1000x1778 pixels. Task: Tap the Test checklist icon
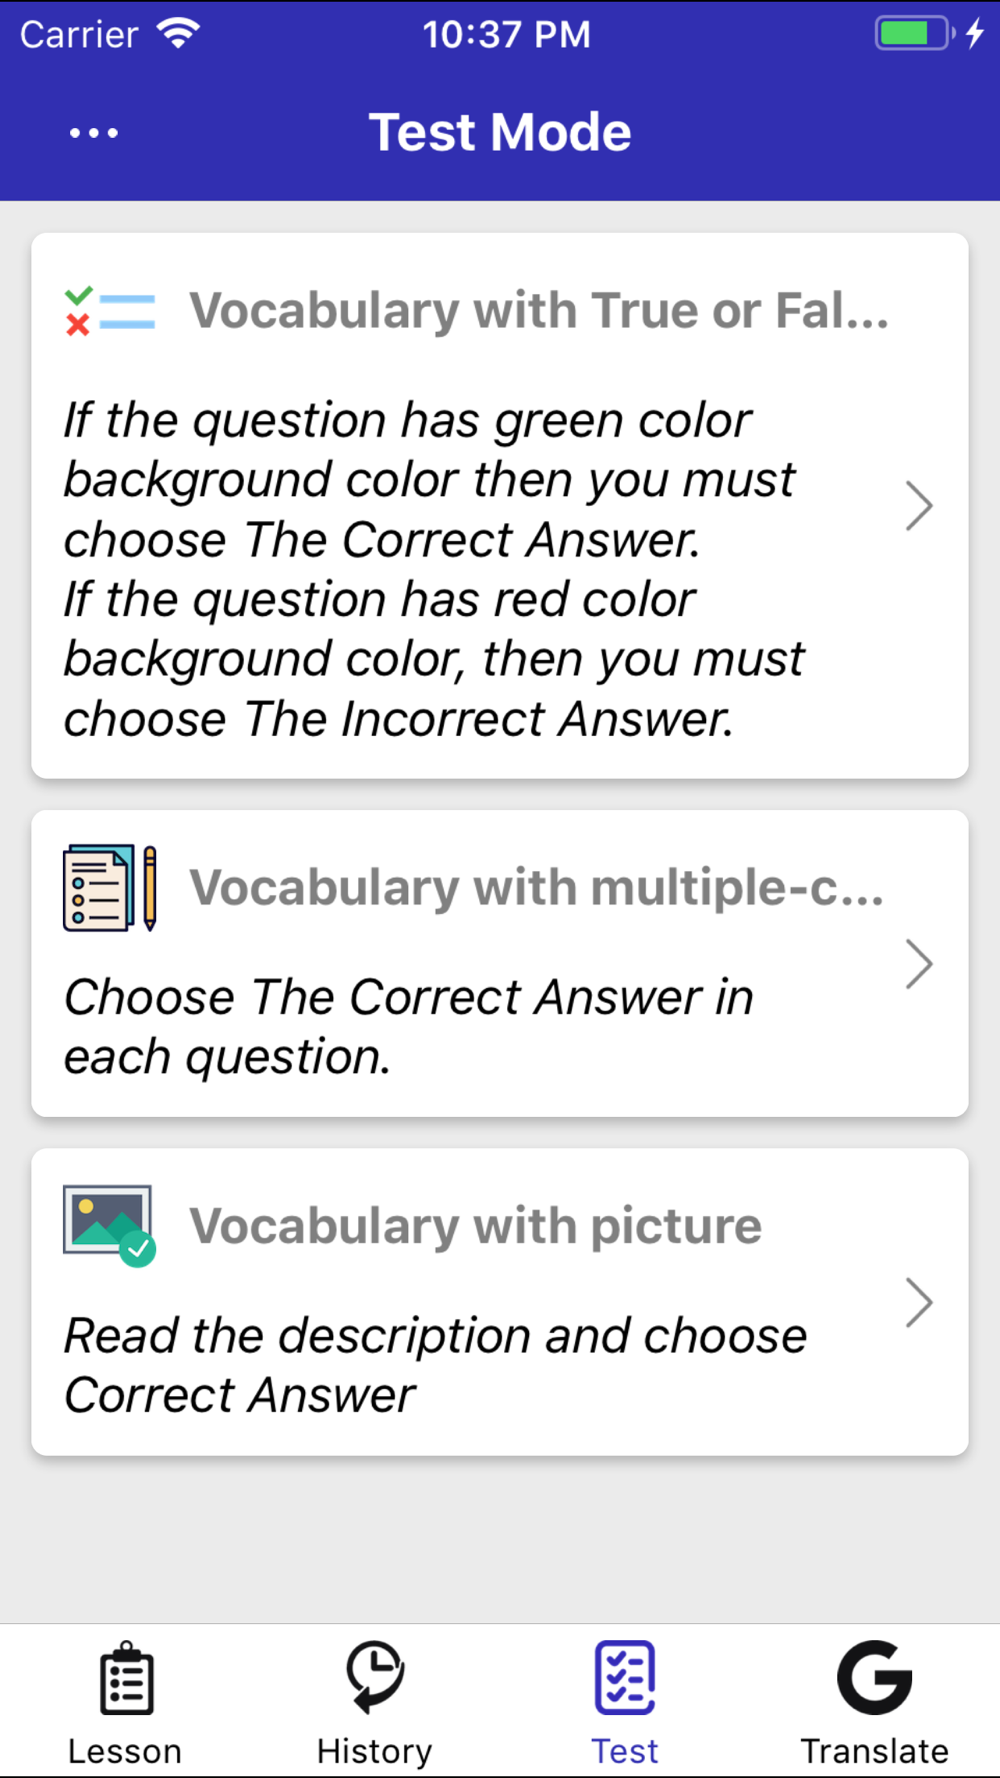[625, 1677]
